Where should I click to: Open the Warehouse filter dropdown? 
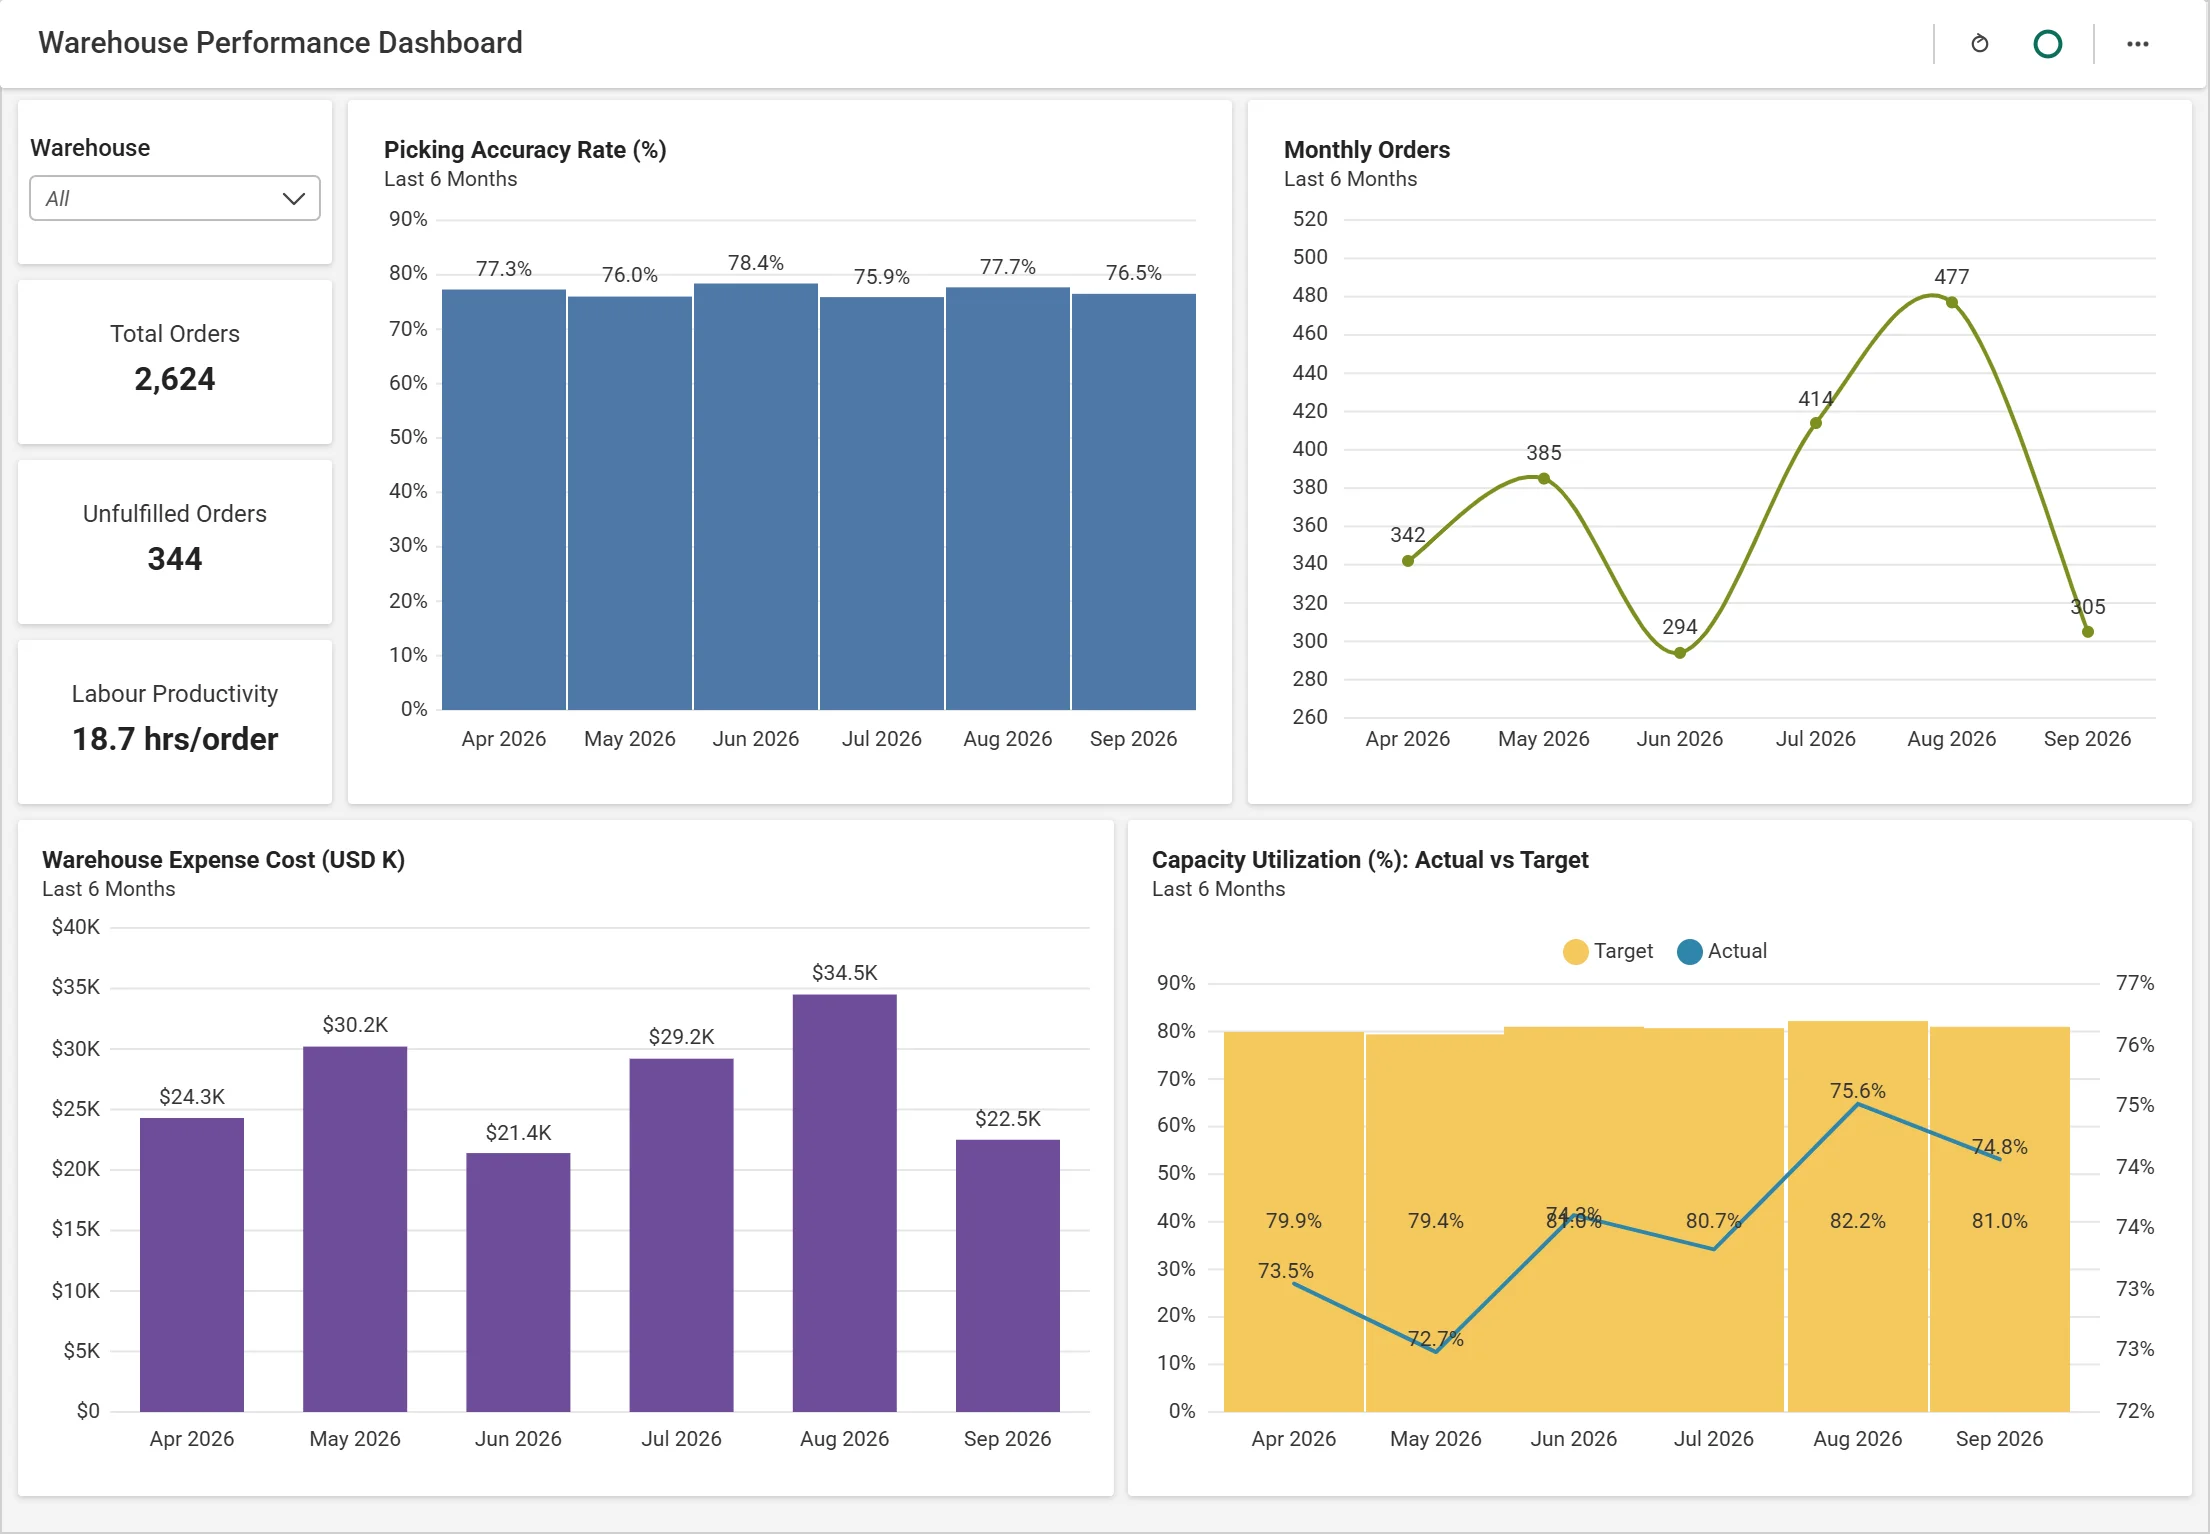pos(175,198)
